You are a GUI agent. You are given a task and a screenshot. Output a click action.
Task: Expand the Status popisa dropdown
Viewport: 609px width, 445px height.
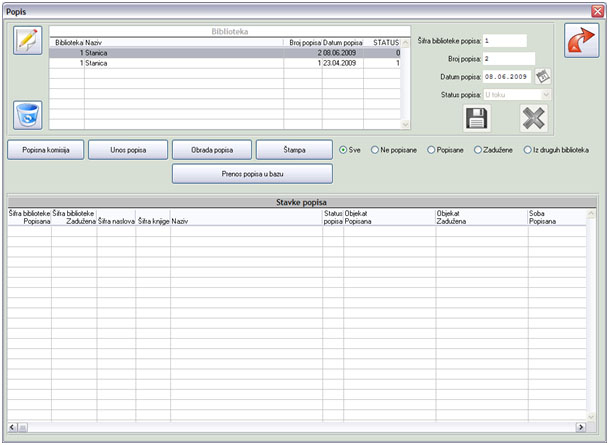[x=545, y=94]
